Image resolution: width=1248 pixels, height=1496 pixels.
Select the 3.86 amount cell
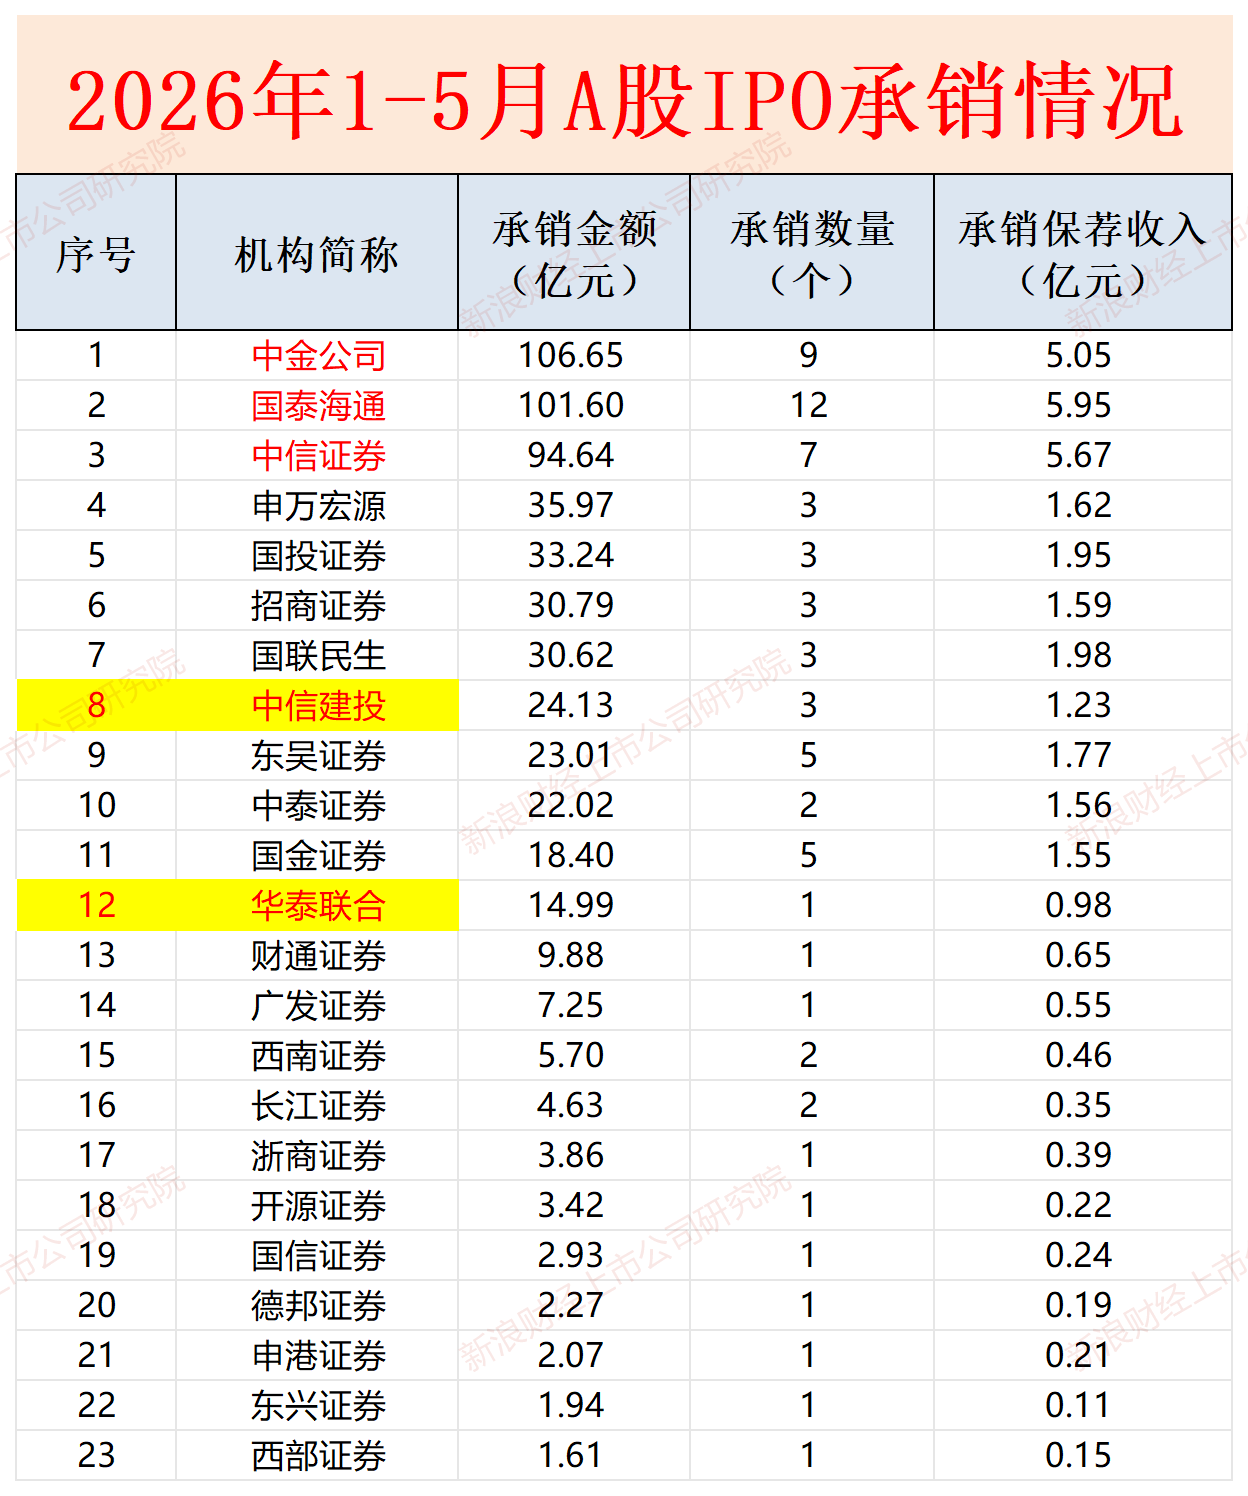574,1156
